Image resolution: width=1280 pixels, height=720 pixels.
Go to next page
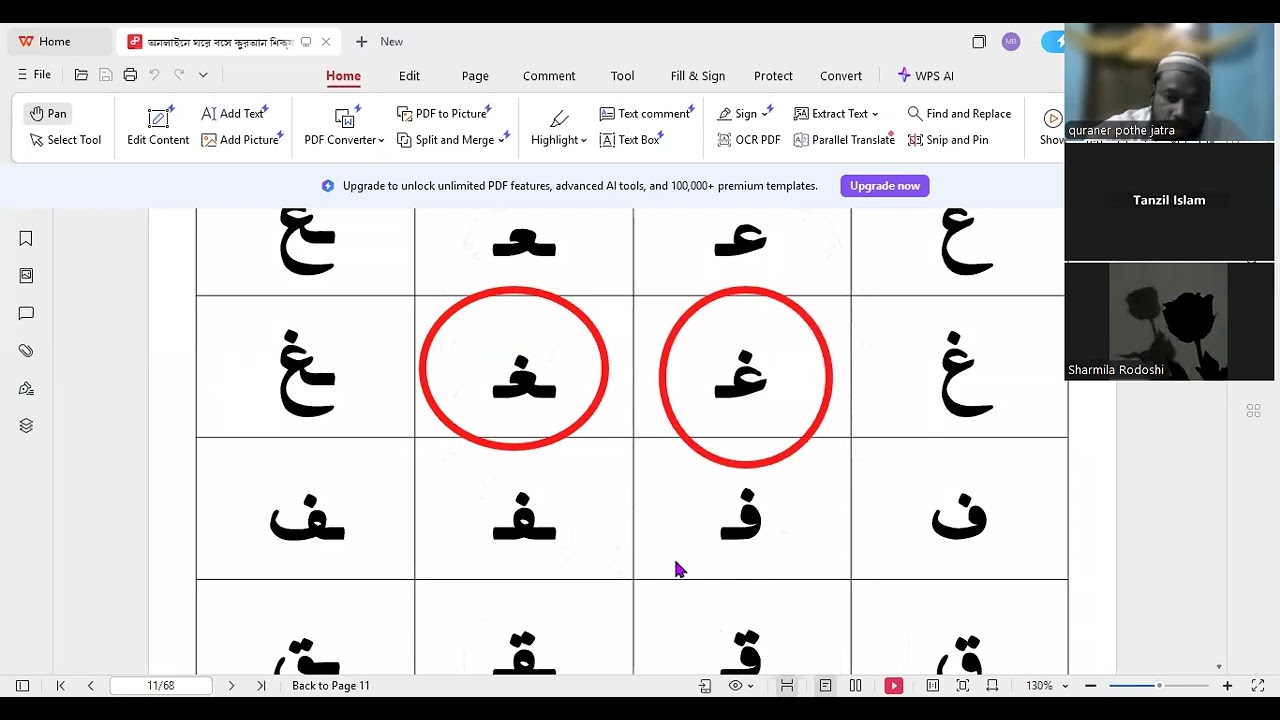231,686
